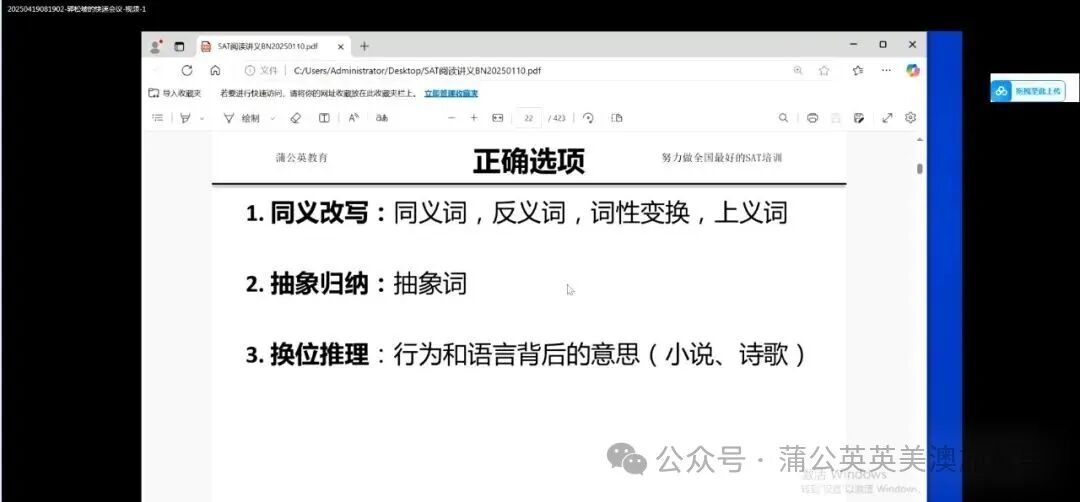This screenshot has height=502, width=1080.
Task: Open a new browser tab
Action: [x=364, y=46]
